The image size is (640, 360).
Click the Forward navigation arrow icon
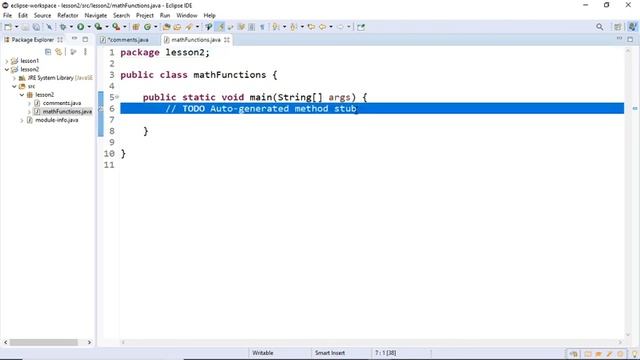click(x=340, y=27)
